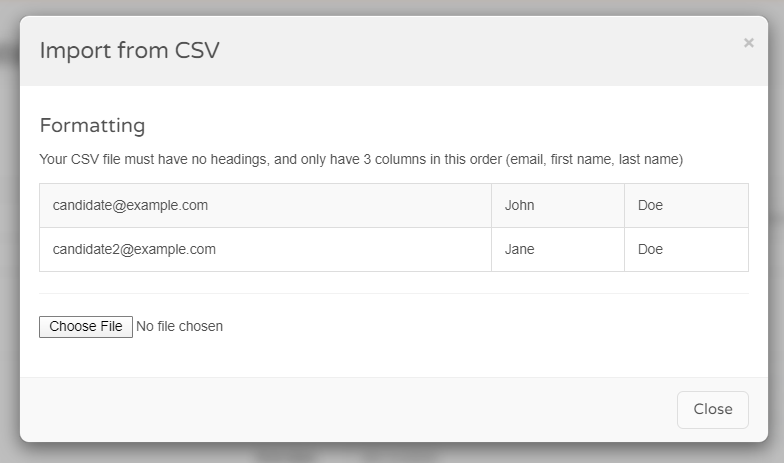Dismiss the dialog with the X icon
The image size is (784, 463).
pyautogui.click(x=748, y=43)
